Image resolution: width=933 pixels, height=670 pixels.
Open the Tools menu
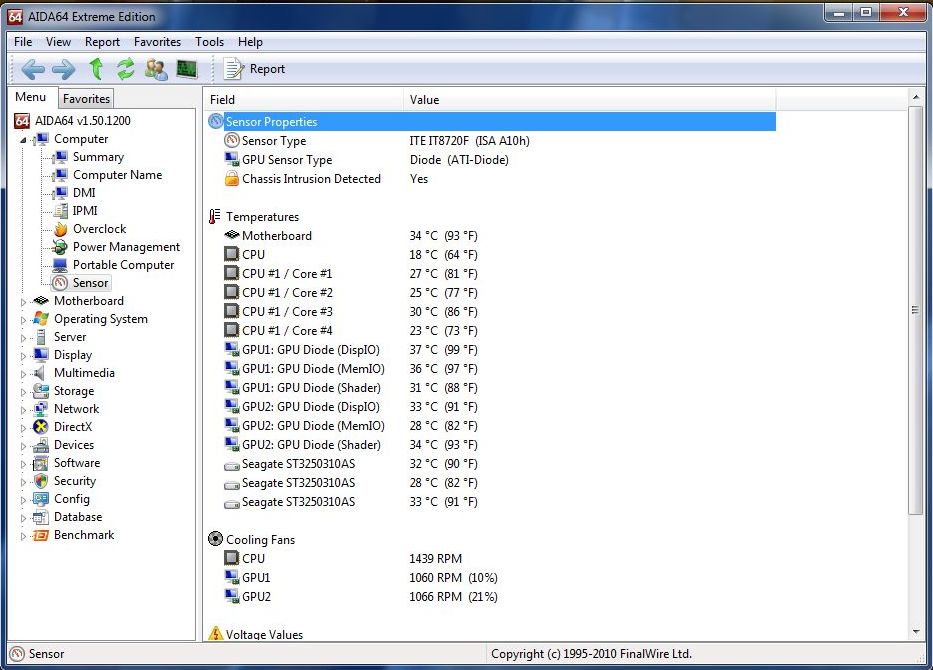[209, 42]
